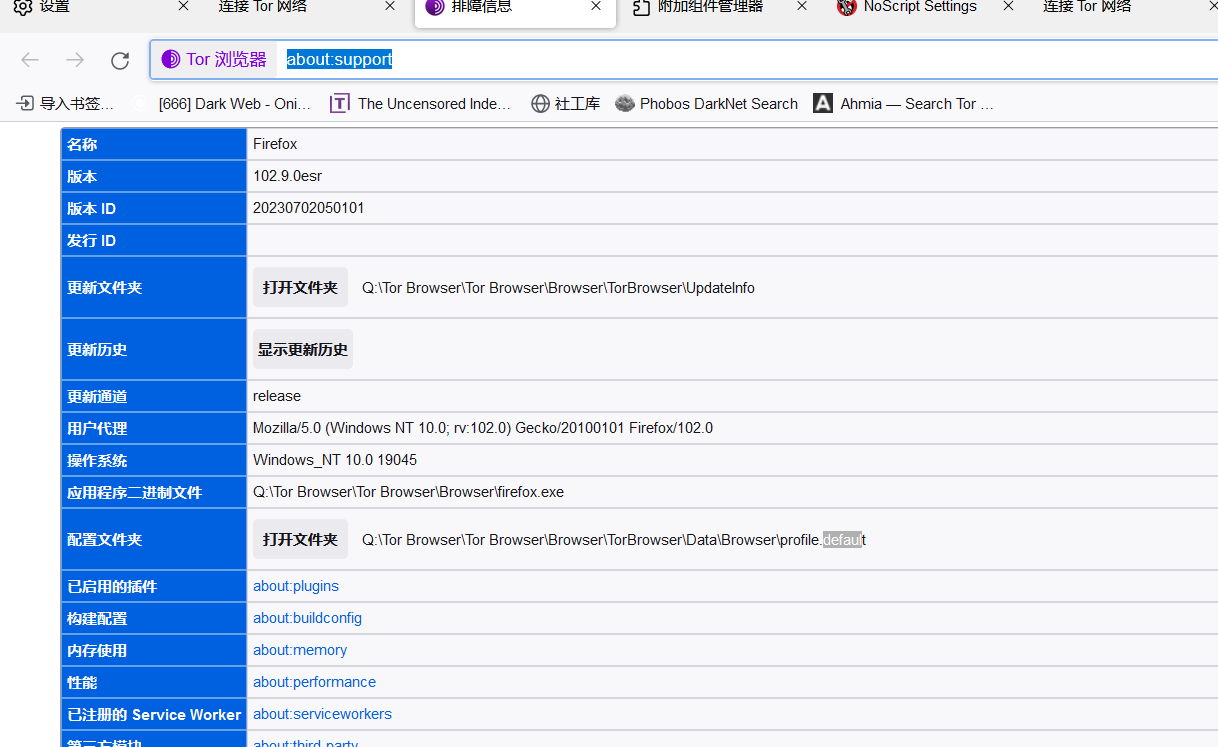The image size is (1218, 747).
Task: Click the 已注册的 Service Worker header
Action: click(154, 714)
